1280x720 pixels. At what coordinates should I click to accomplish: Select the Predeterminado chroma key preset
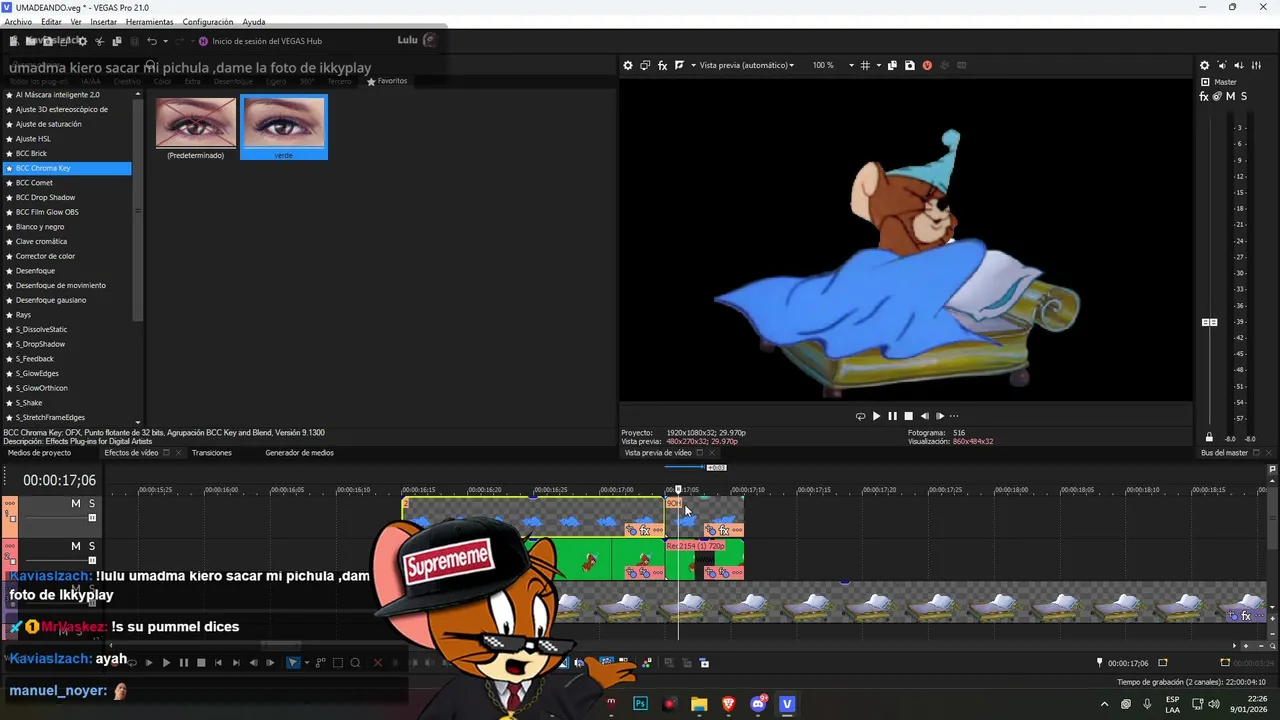196,128
